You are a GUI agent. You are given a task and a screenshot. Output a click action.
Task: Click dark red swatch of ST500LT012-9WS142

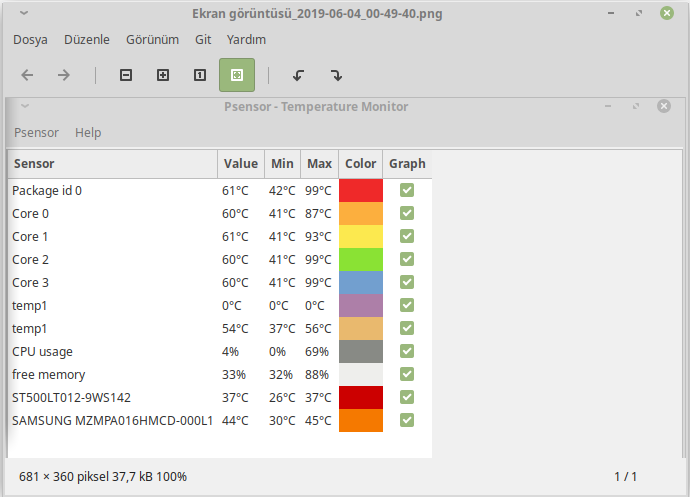361,397
